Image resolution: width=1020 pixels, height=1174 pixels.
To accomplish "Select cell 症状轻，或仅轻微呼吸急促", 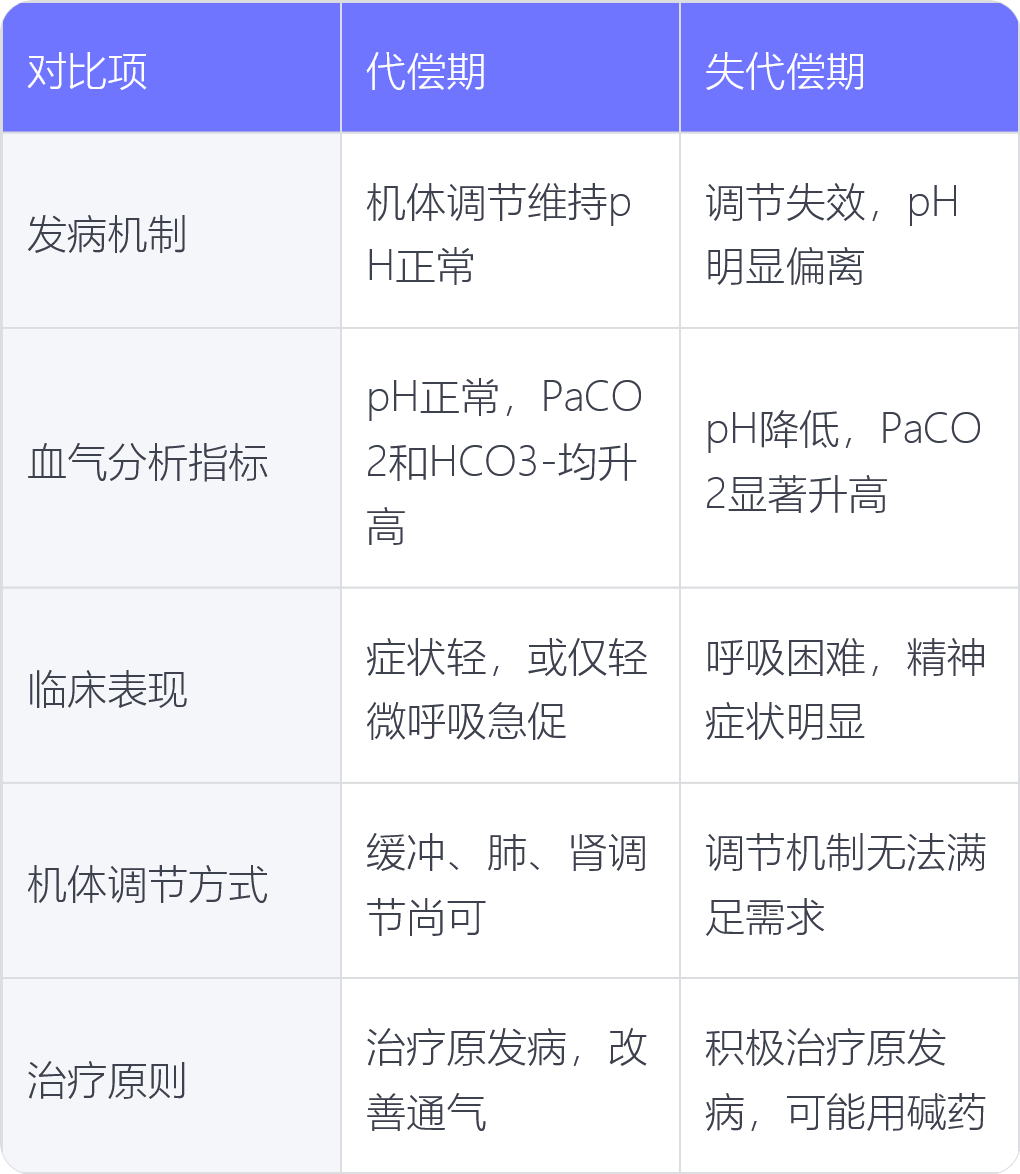I will tap(510, 686).
